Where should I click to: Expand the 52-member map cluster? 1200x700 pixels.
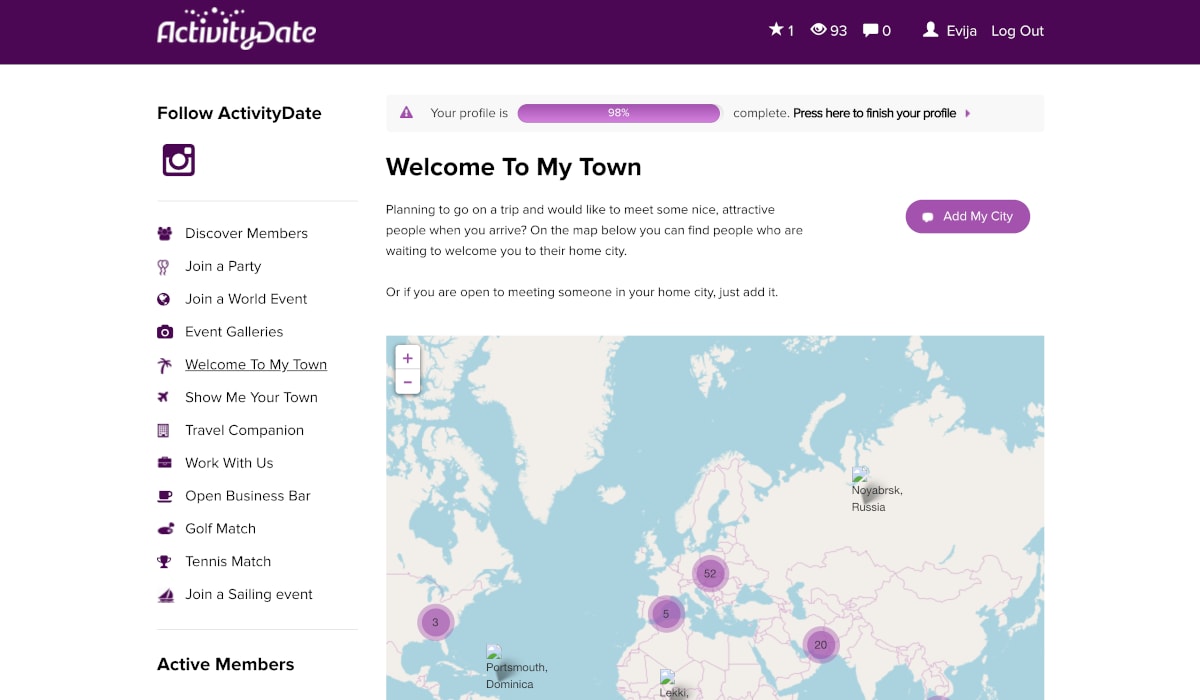pyautogui.click(x=710, y=574)
